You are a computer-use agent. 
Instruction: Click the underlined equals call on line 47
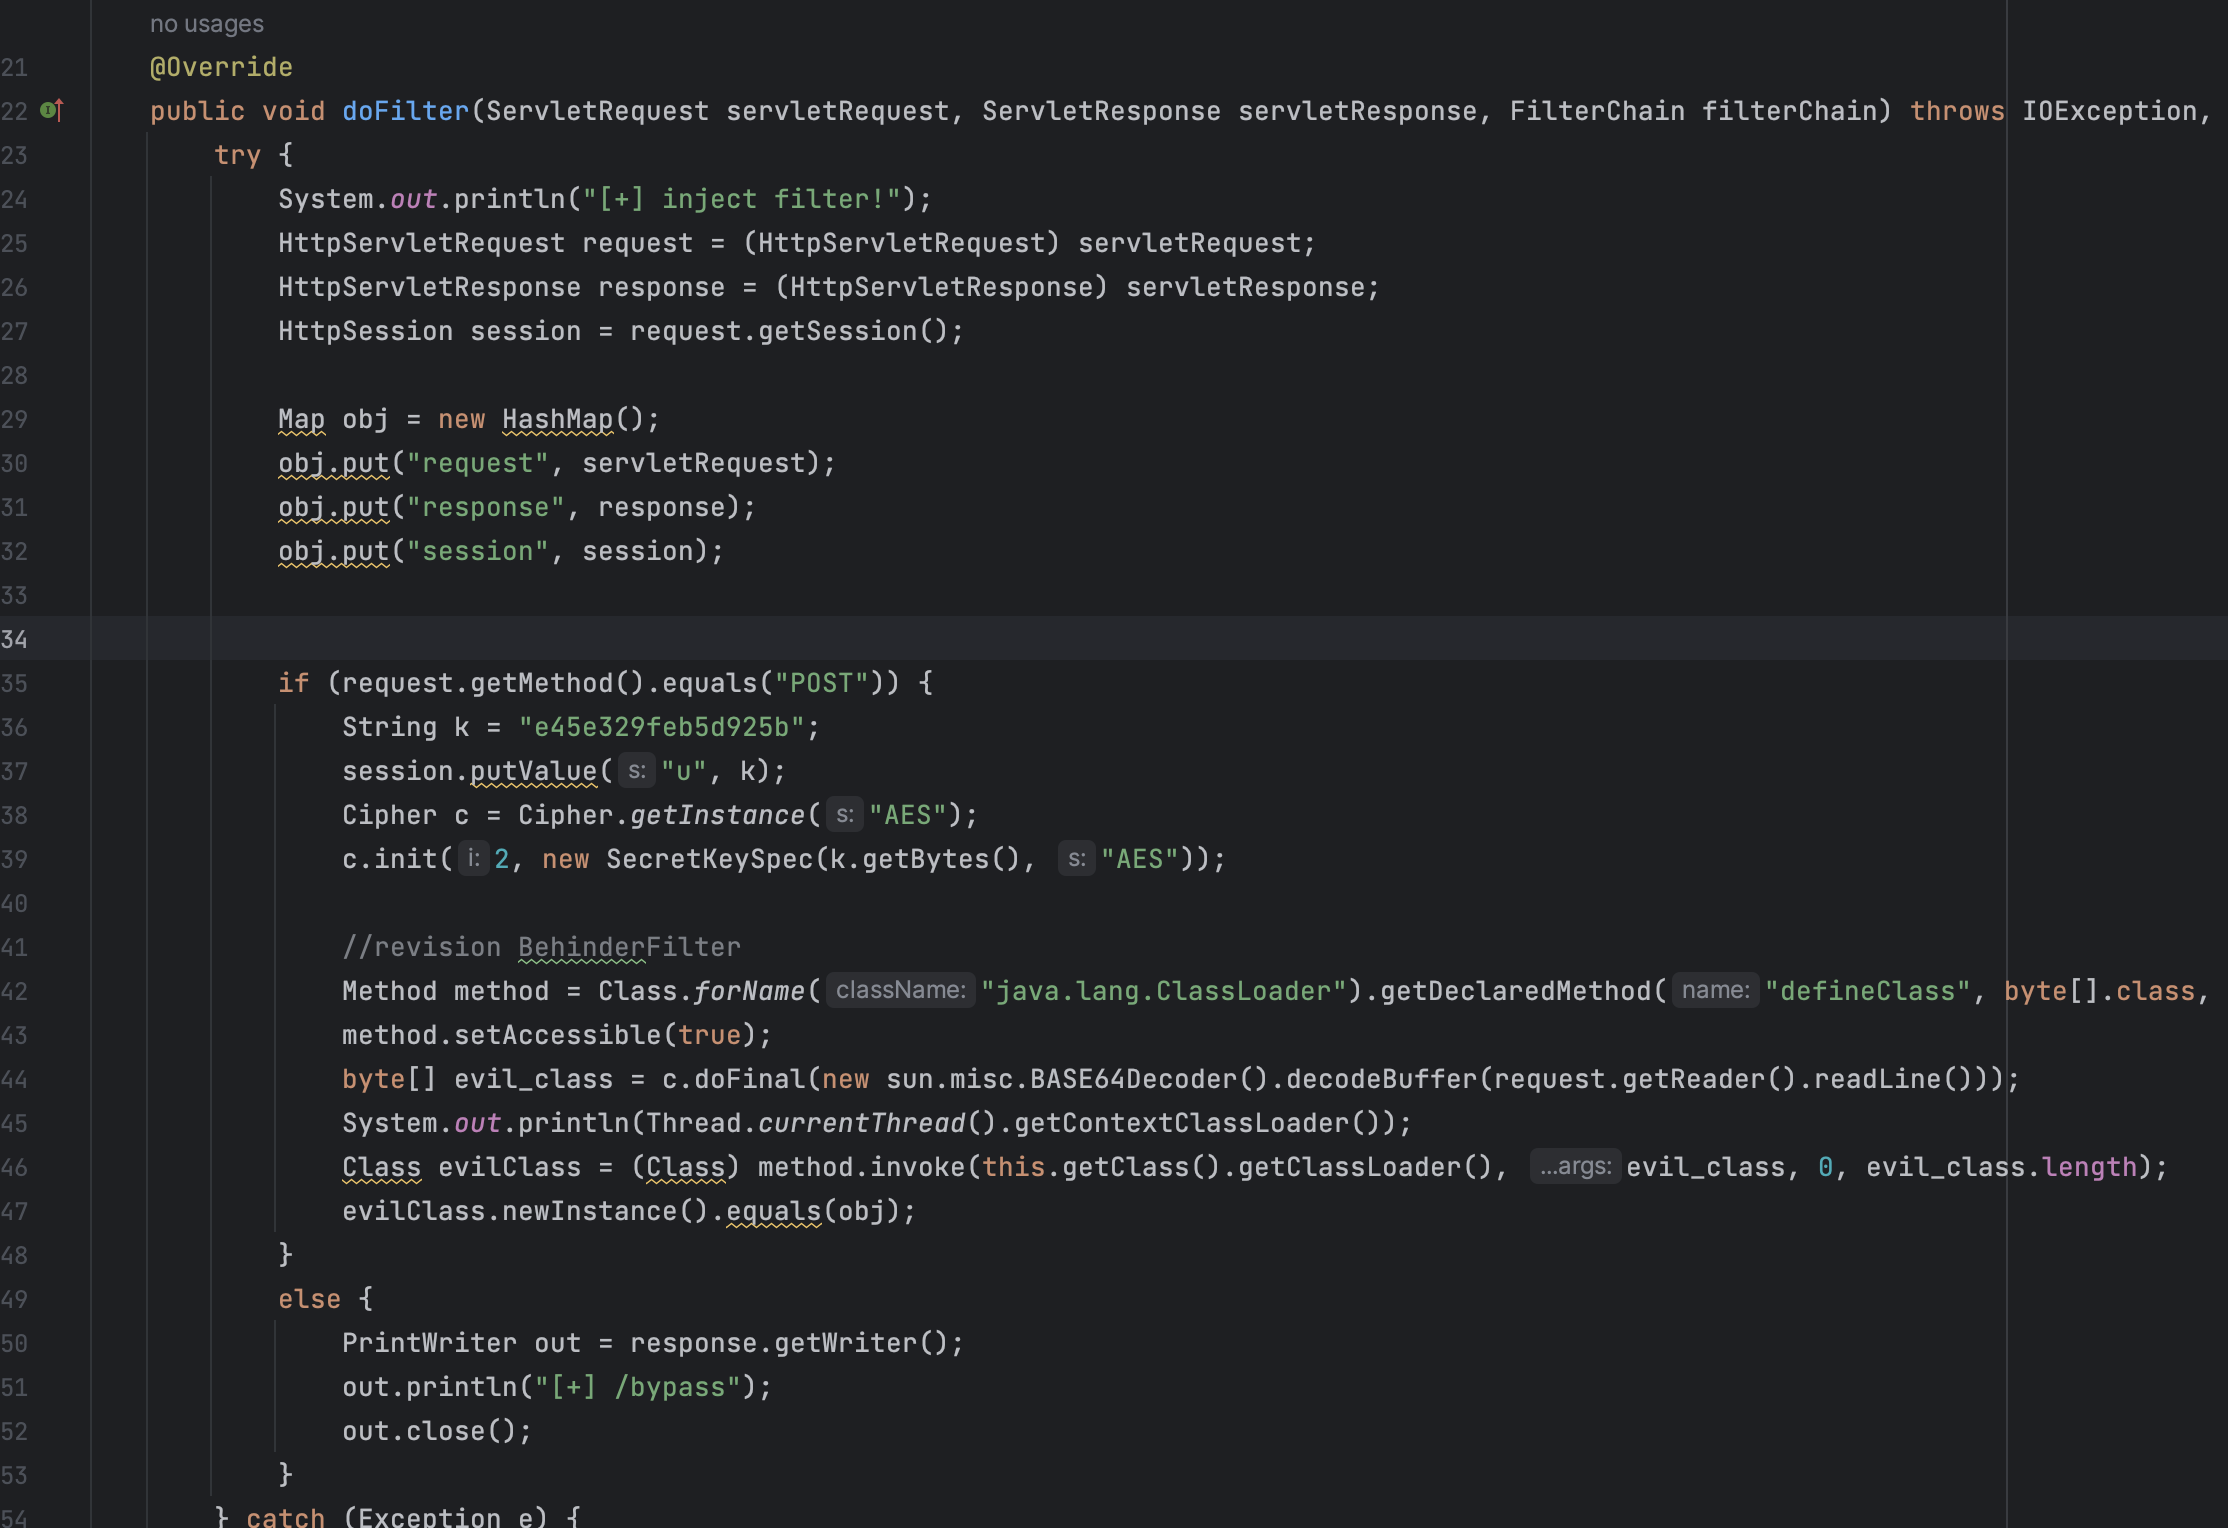773,1211
